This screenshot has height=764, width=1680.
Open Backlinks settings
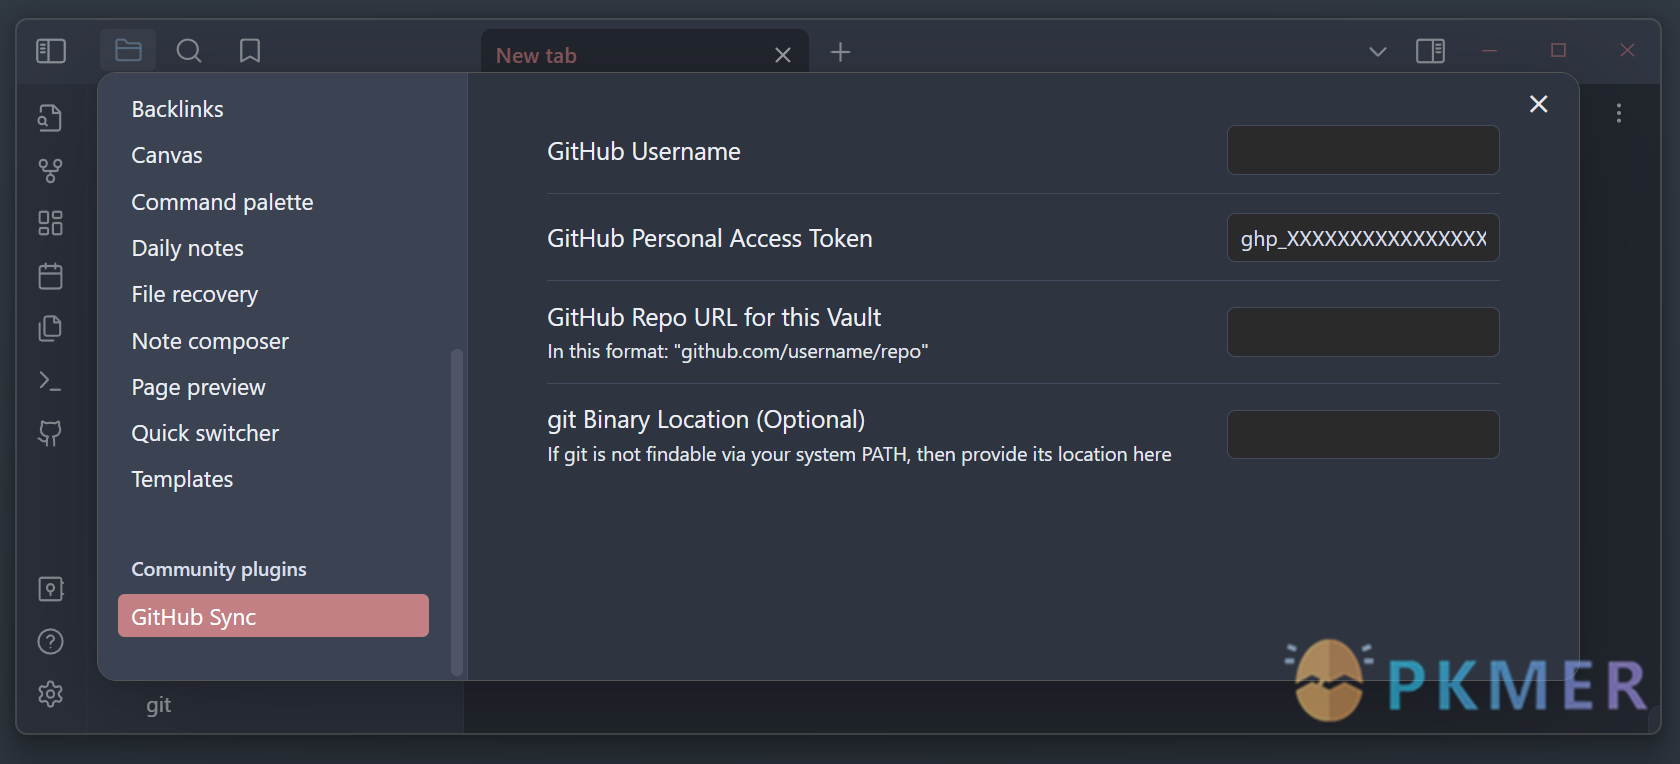coord(177,109)
